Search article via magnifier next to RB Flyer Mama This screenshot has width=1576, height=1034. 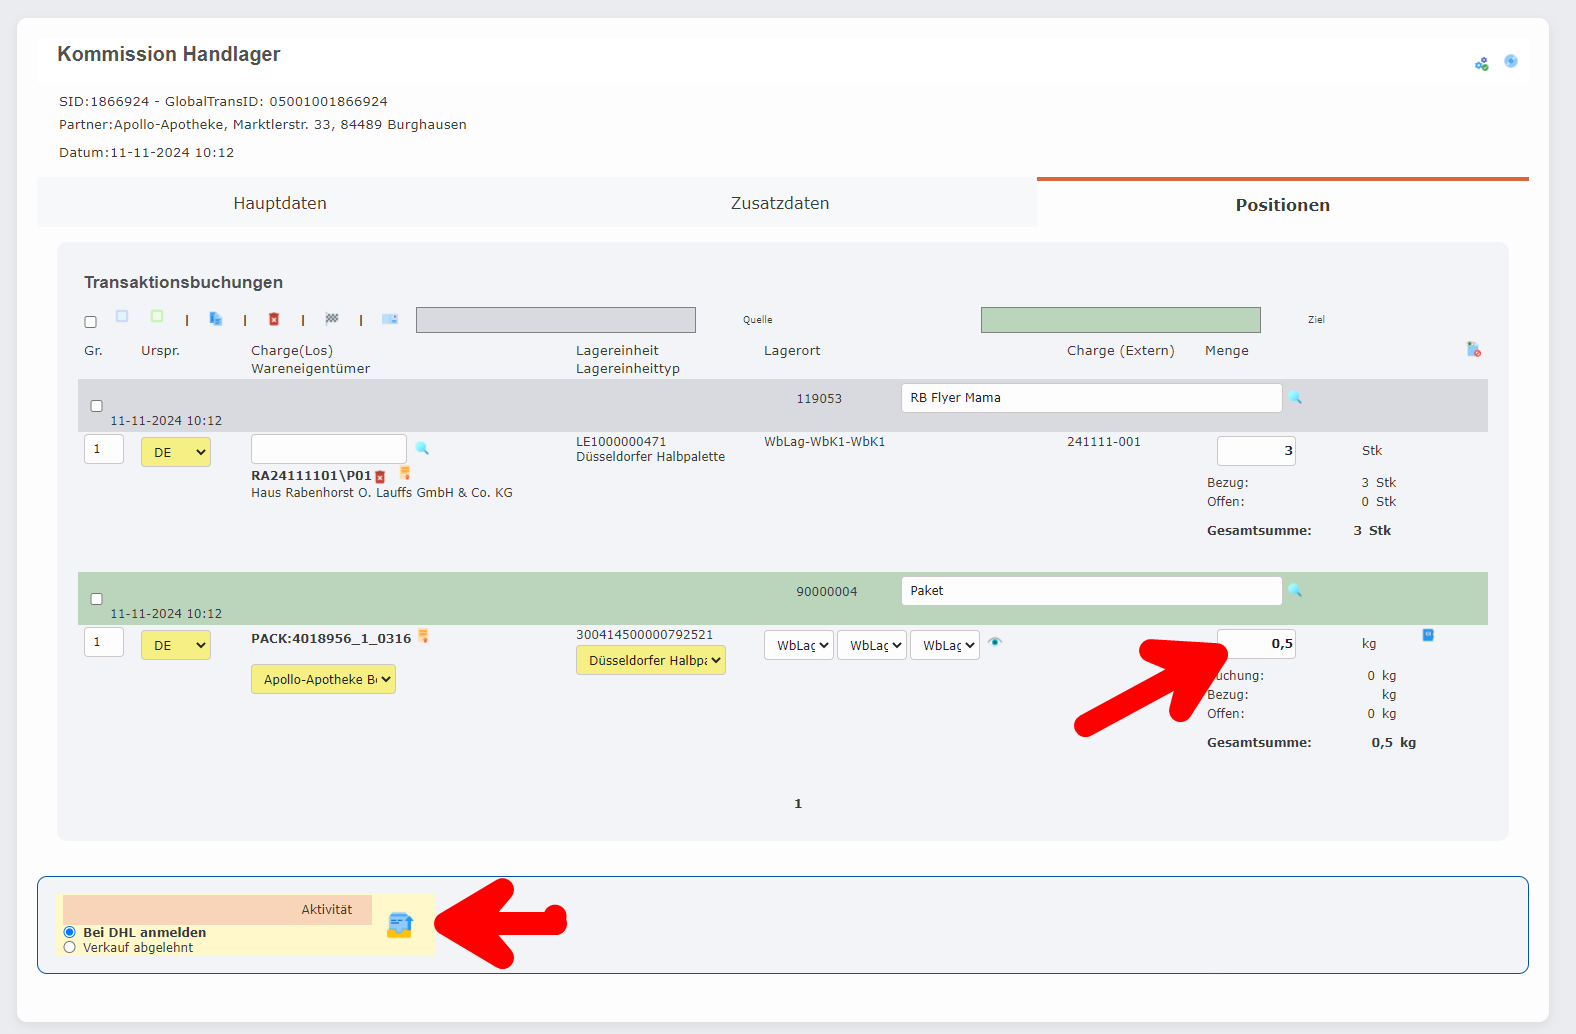(x=1295, y=397)
